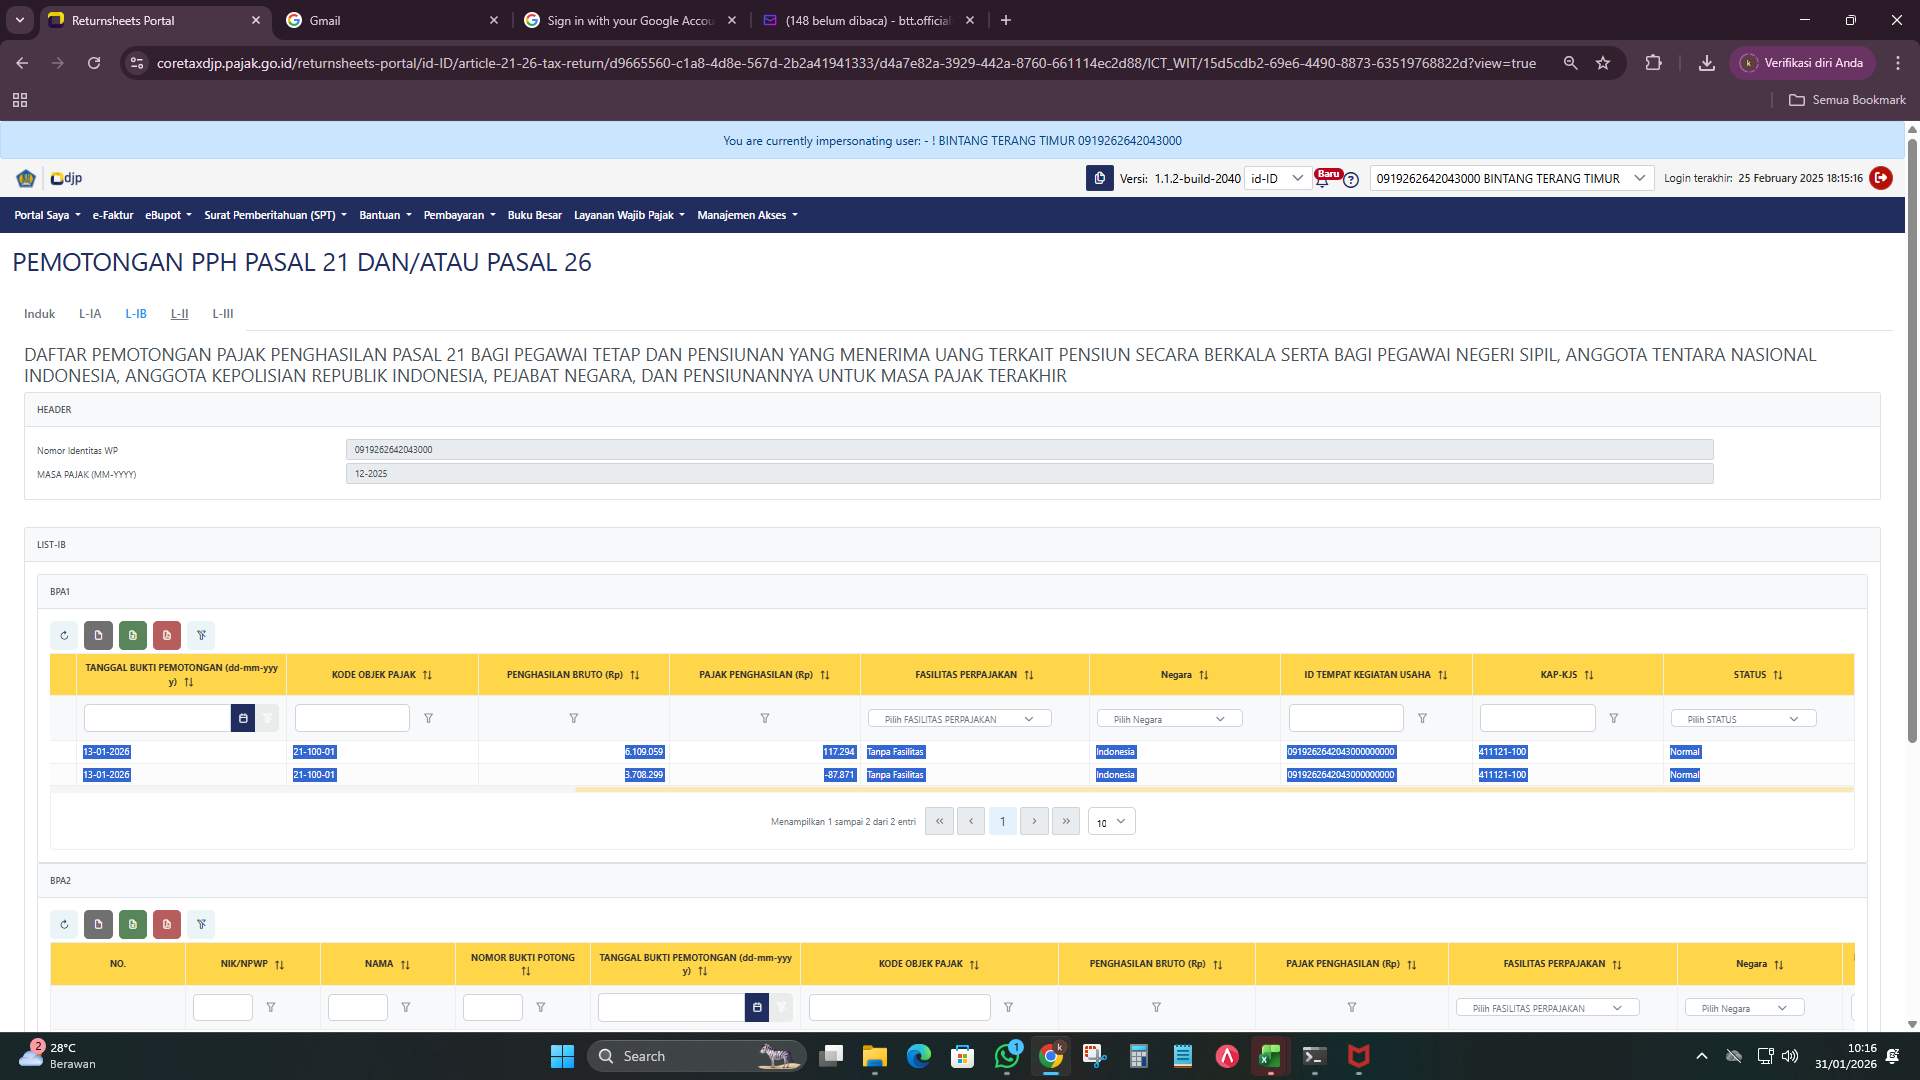Image resolution: width=1920 pixels, height=1080 pixels.
Task: Refresh the BPA1 table data
Action: [x=65, y=635]
